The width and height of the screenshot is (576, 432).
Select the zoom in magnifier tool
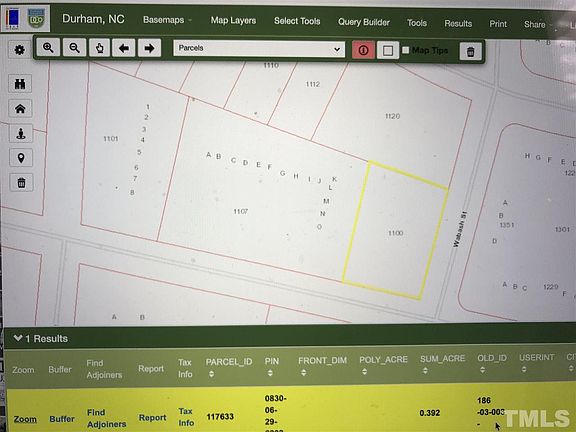point(48,47)
